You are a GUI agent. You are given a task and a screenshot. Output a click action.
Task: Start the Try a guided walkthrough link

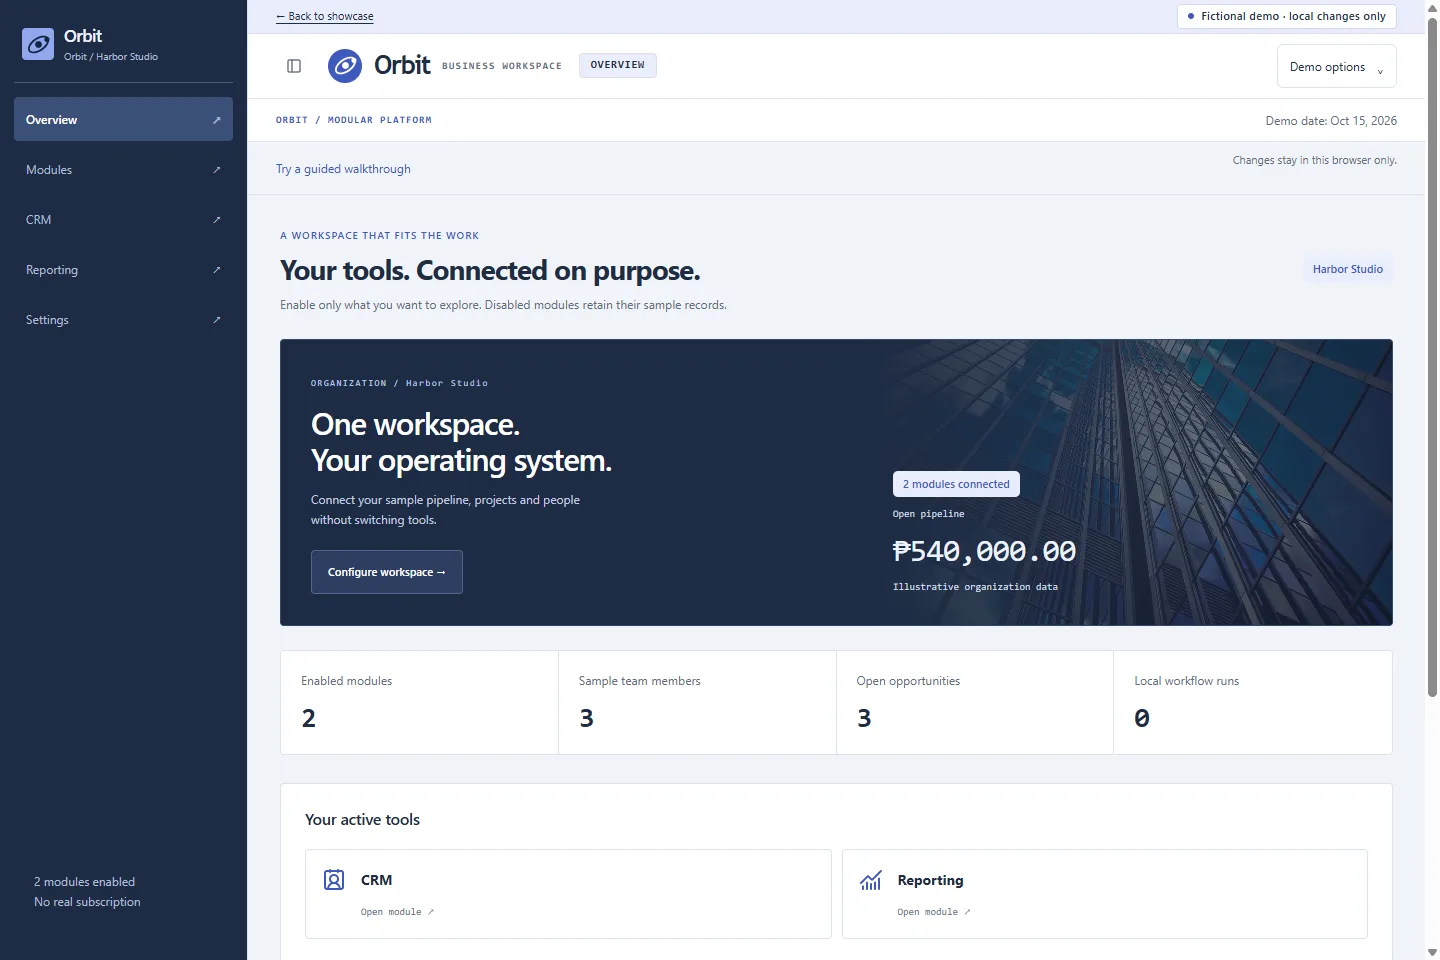pyautogui.click(x=343, y=169)
